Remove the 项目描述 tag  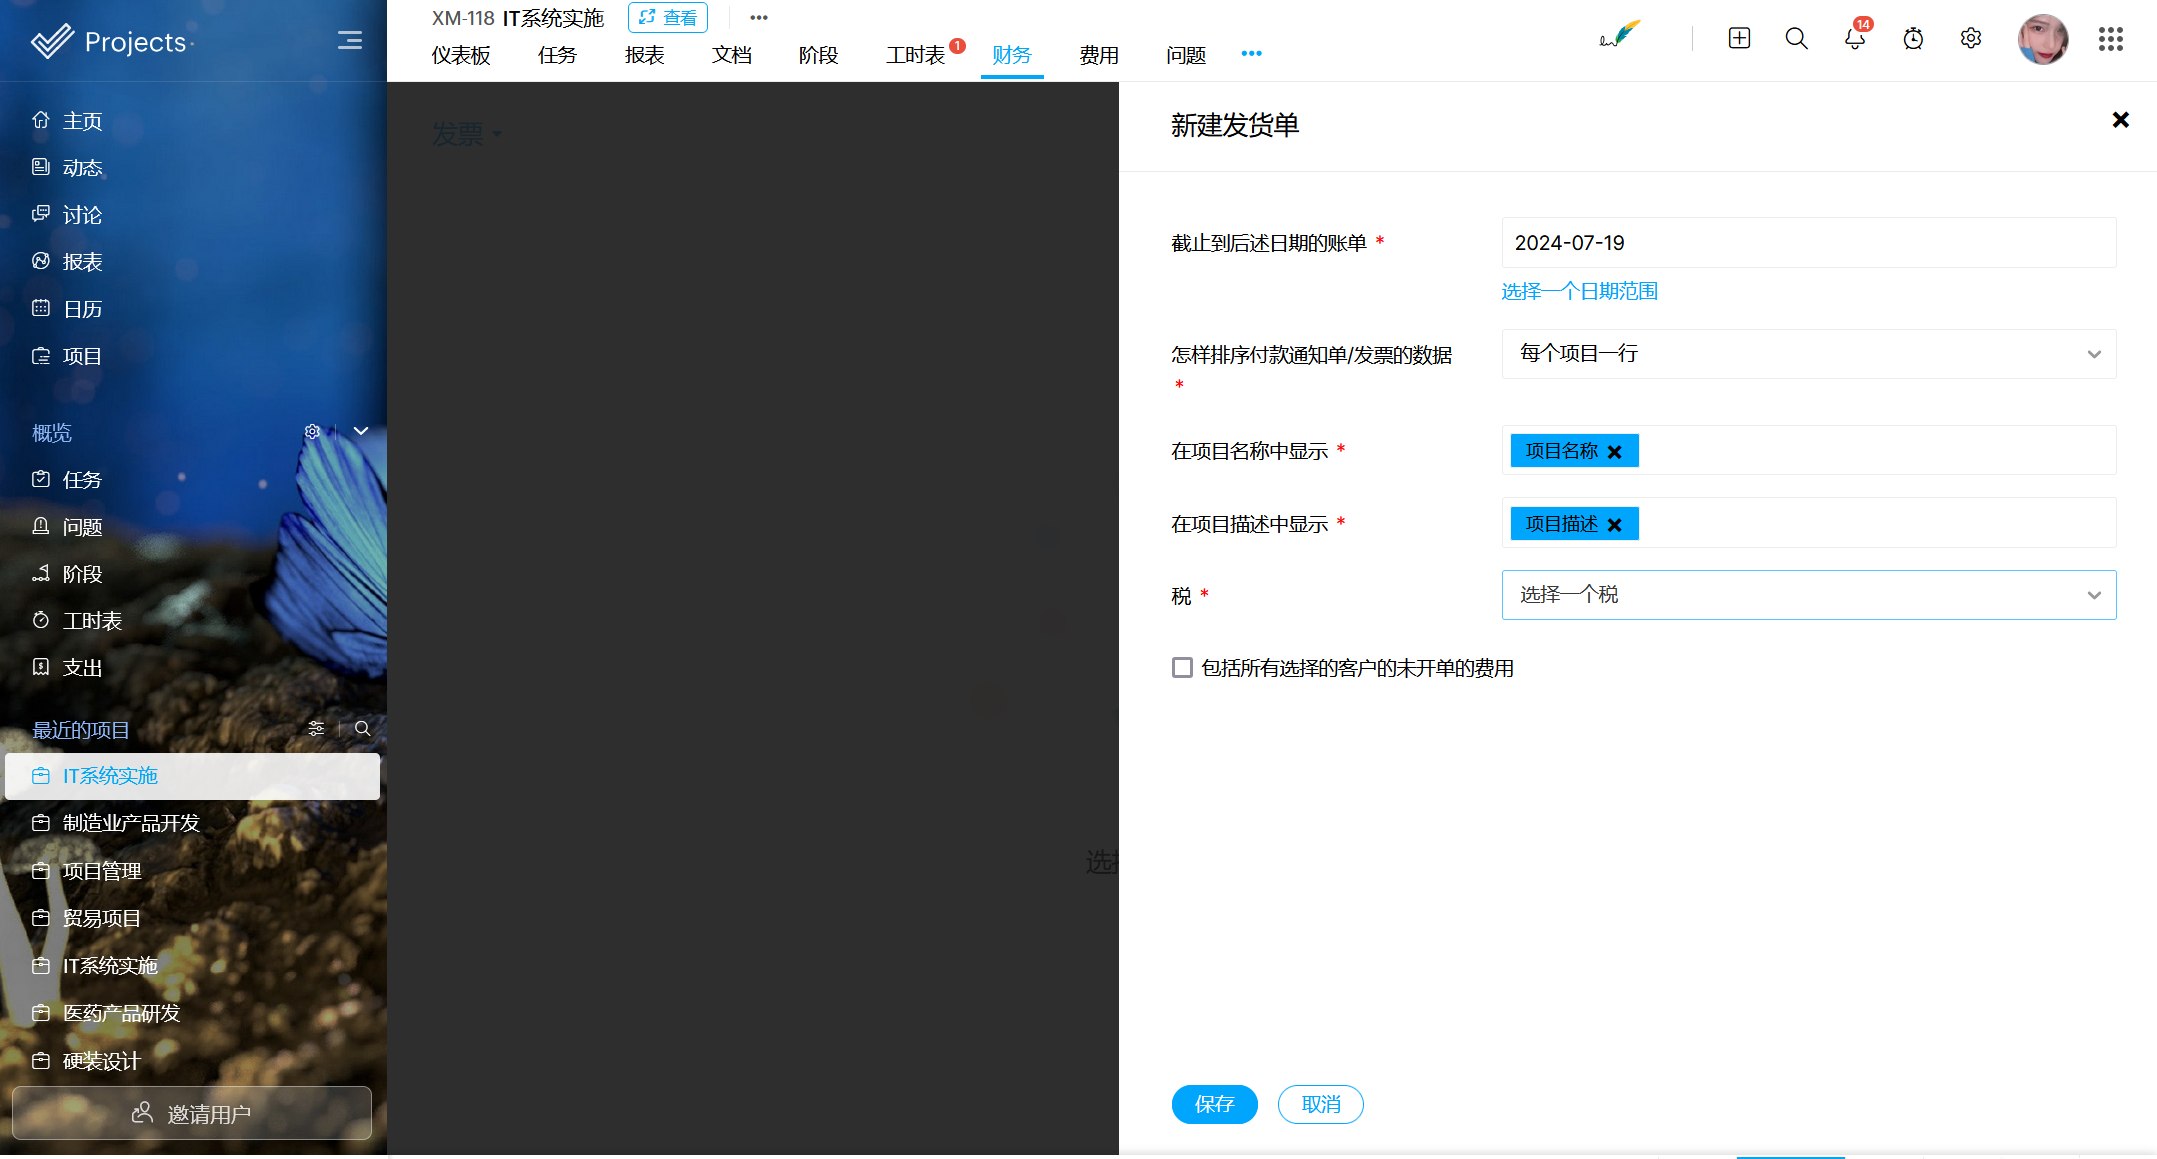[1614, 525]
